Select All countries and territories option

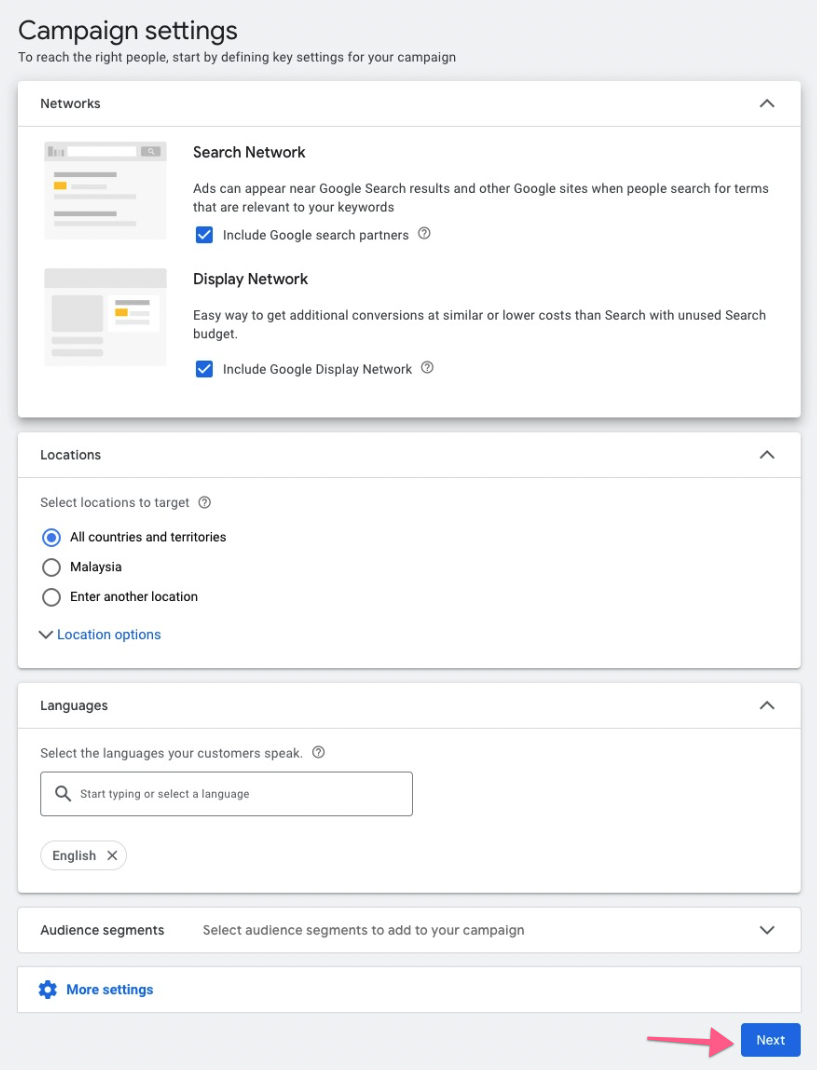click(51, 538)
